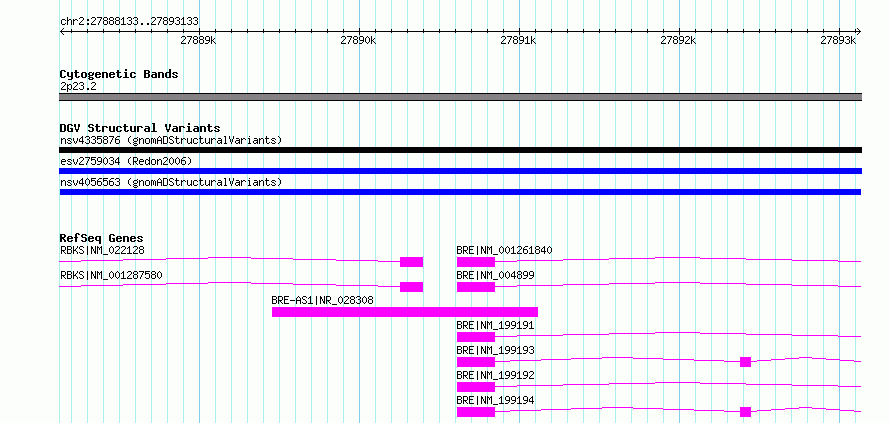The image size is (890, 423).
Task: Click the 27889k ruler label
Action: tap(198, 40)
